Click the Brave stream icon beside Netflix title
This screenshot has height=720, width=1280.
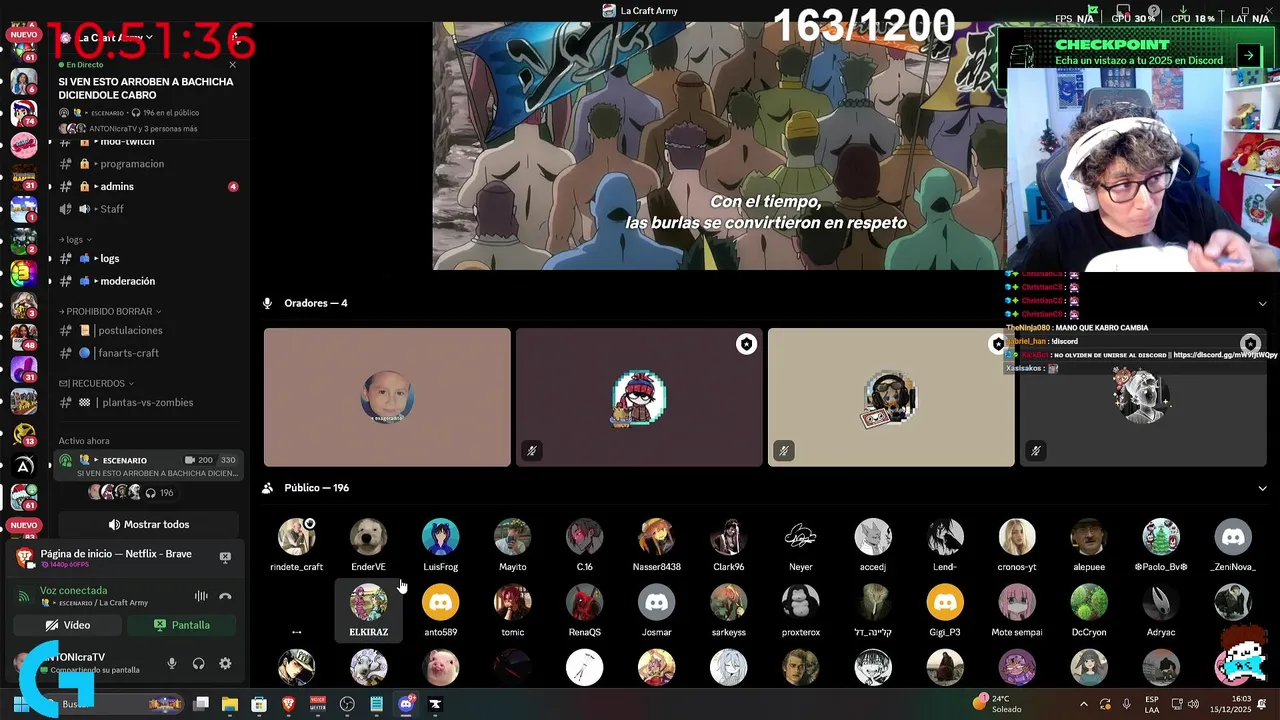pos(25,557)
